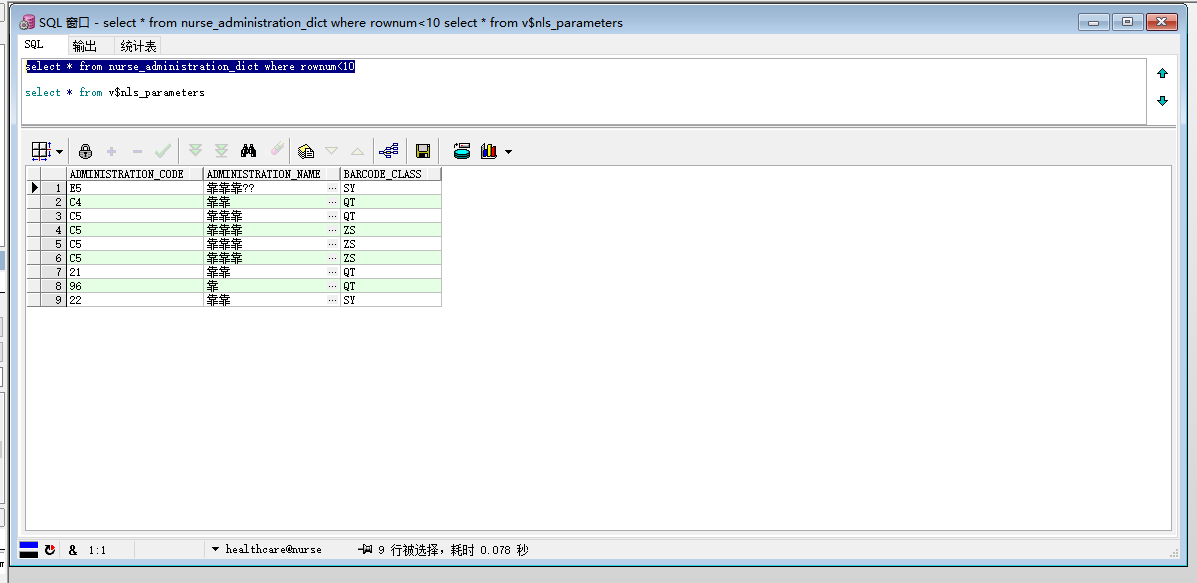1197x583 pixels.
Task: Click the BARCODE_CLASS cell QT in row 2
Action: (391, 202)
